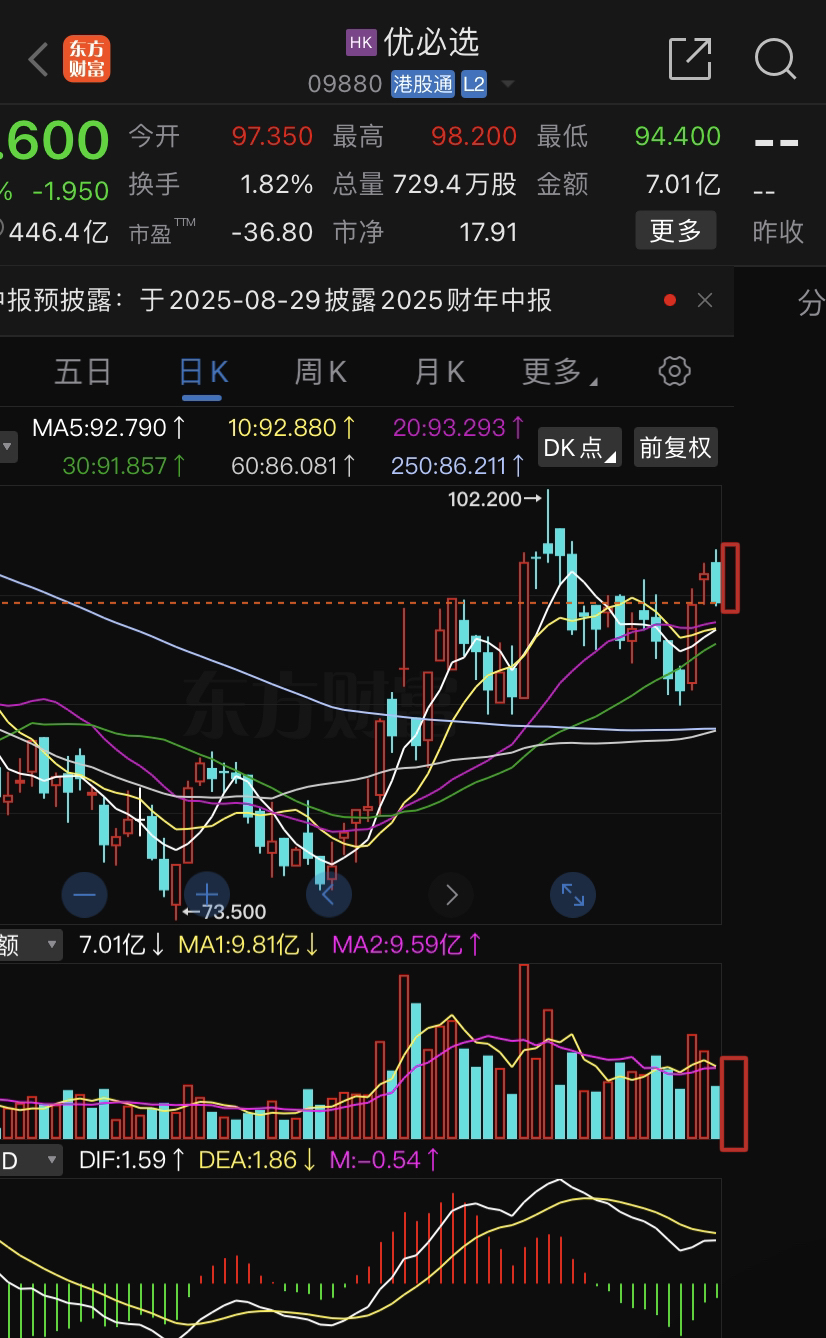
Task: Tap stock code 09880
Action: pyautogui.click(x=345, y=84)
